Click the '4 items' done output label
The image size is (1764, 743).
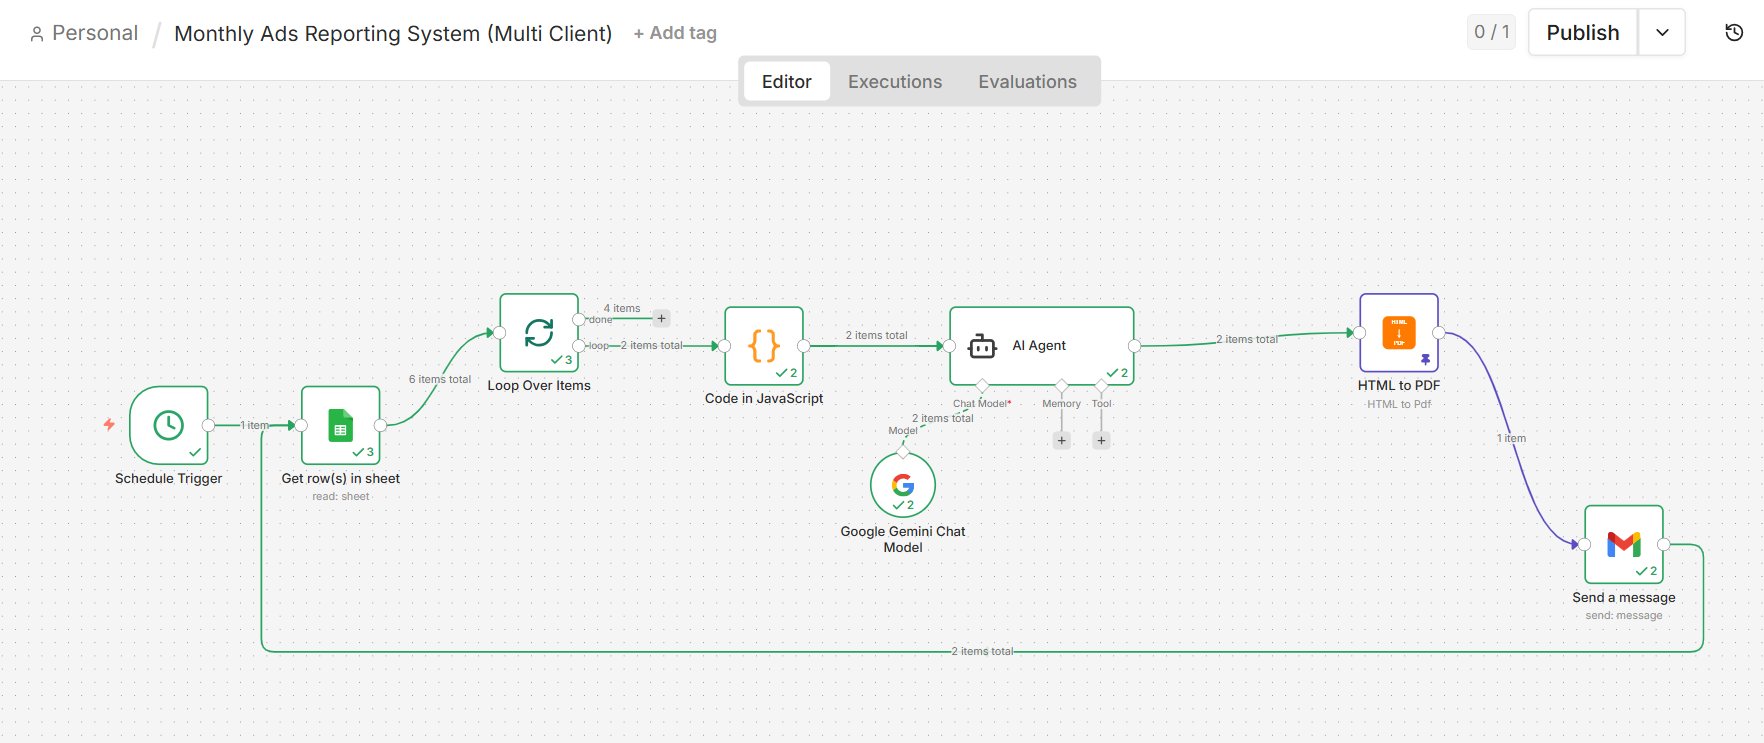pos(622,308)
